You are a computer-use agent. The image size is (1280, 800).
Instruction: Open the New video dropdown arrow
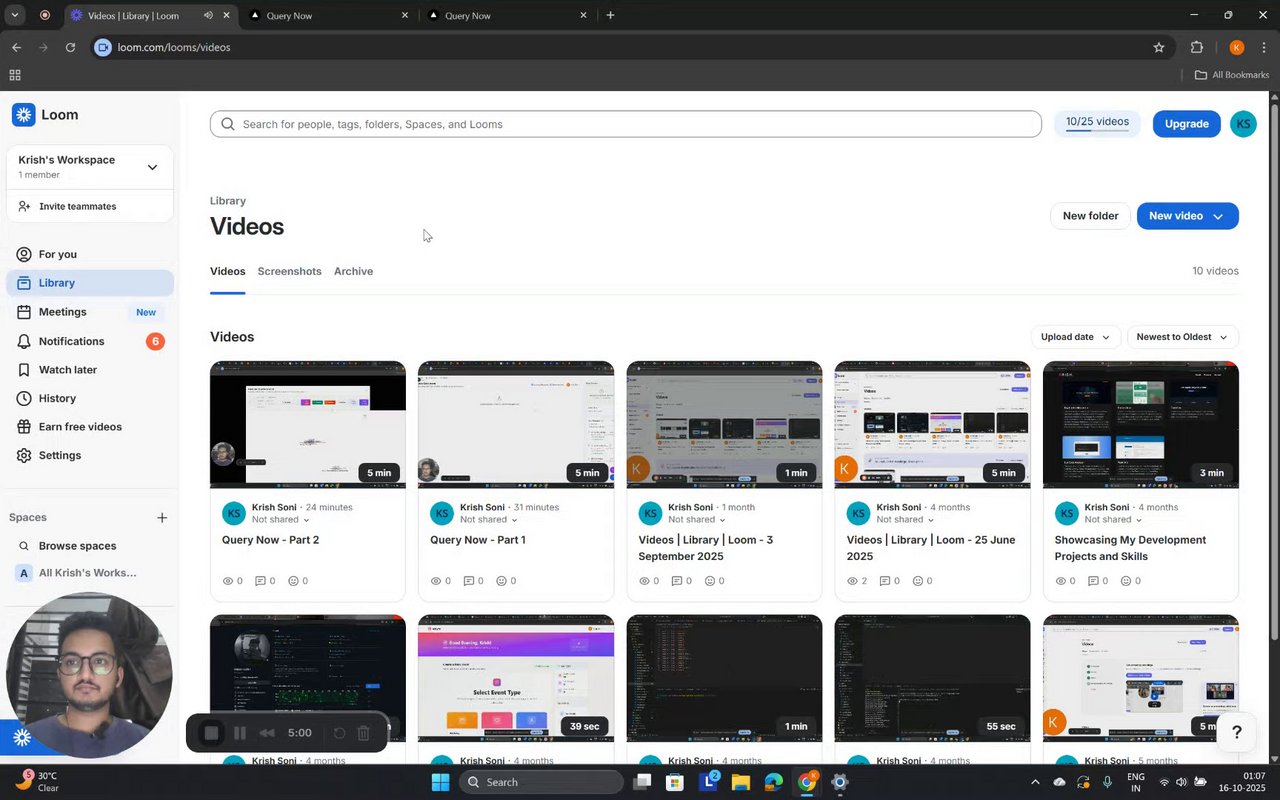click(1218, 216)
